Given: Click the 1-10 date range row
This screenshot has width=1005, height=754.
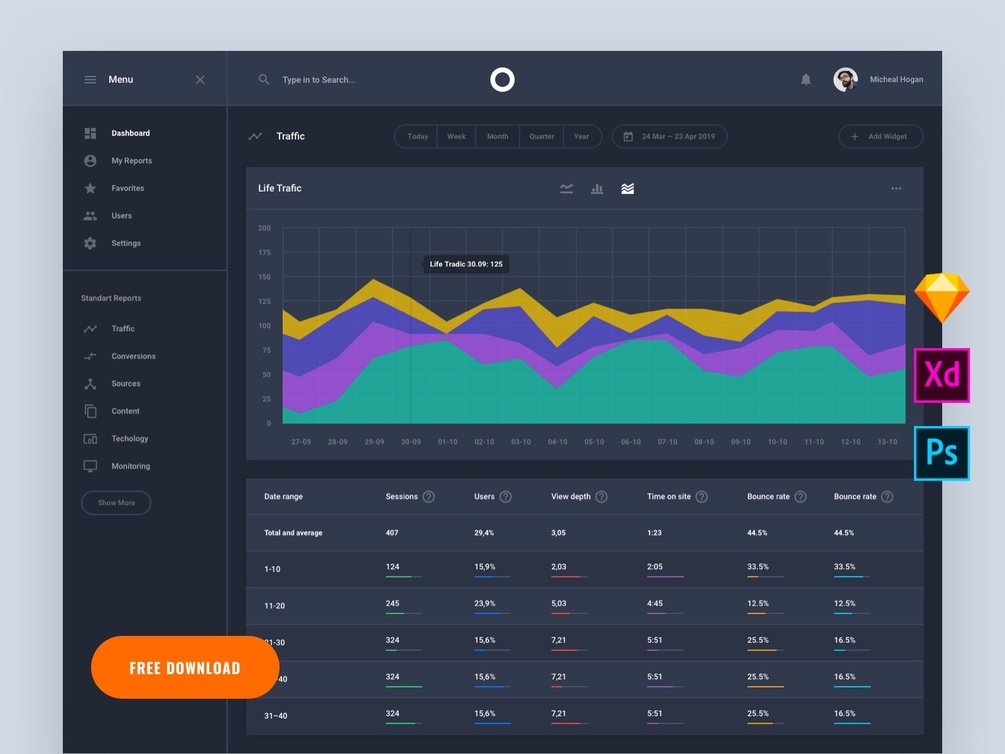Looking at the screenshot, I should point(585,569).
